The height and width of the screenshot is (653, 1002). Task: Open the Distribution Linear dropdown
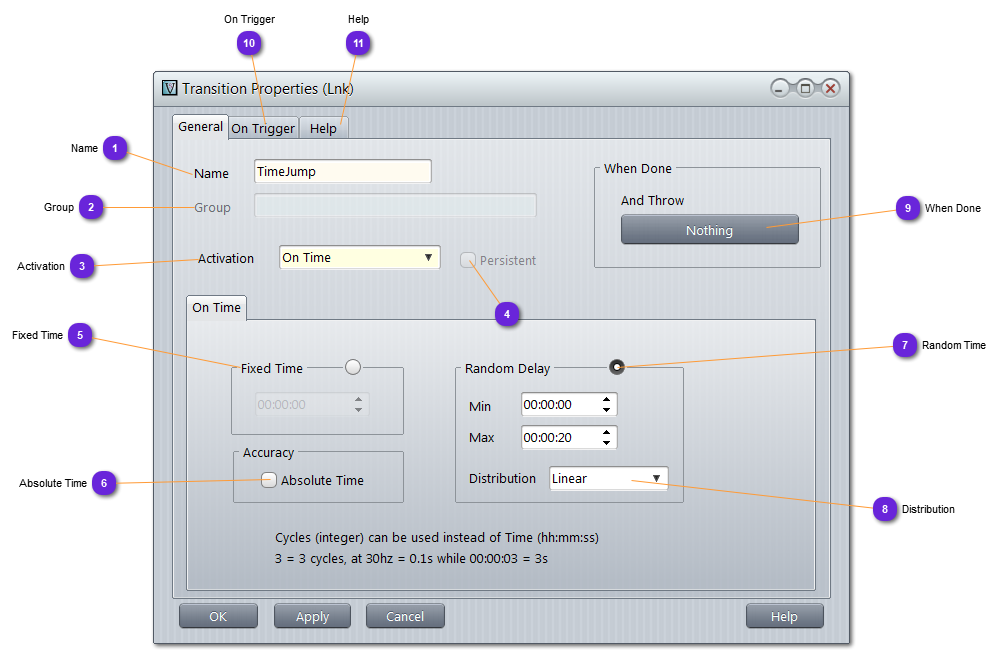tap(608, 479)
